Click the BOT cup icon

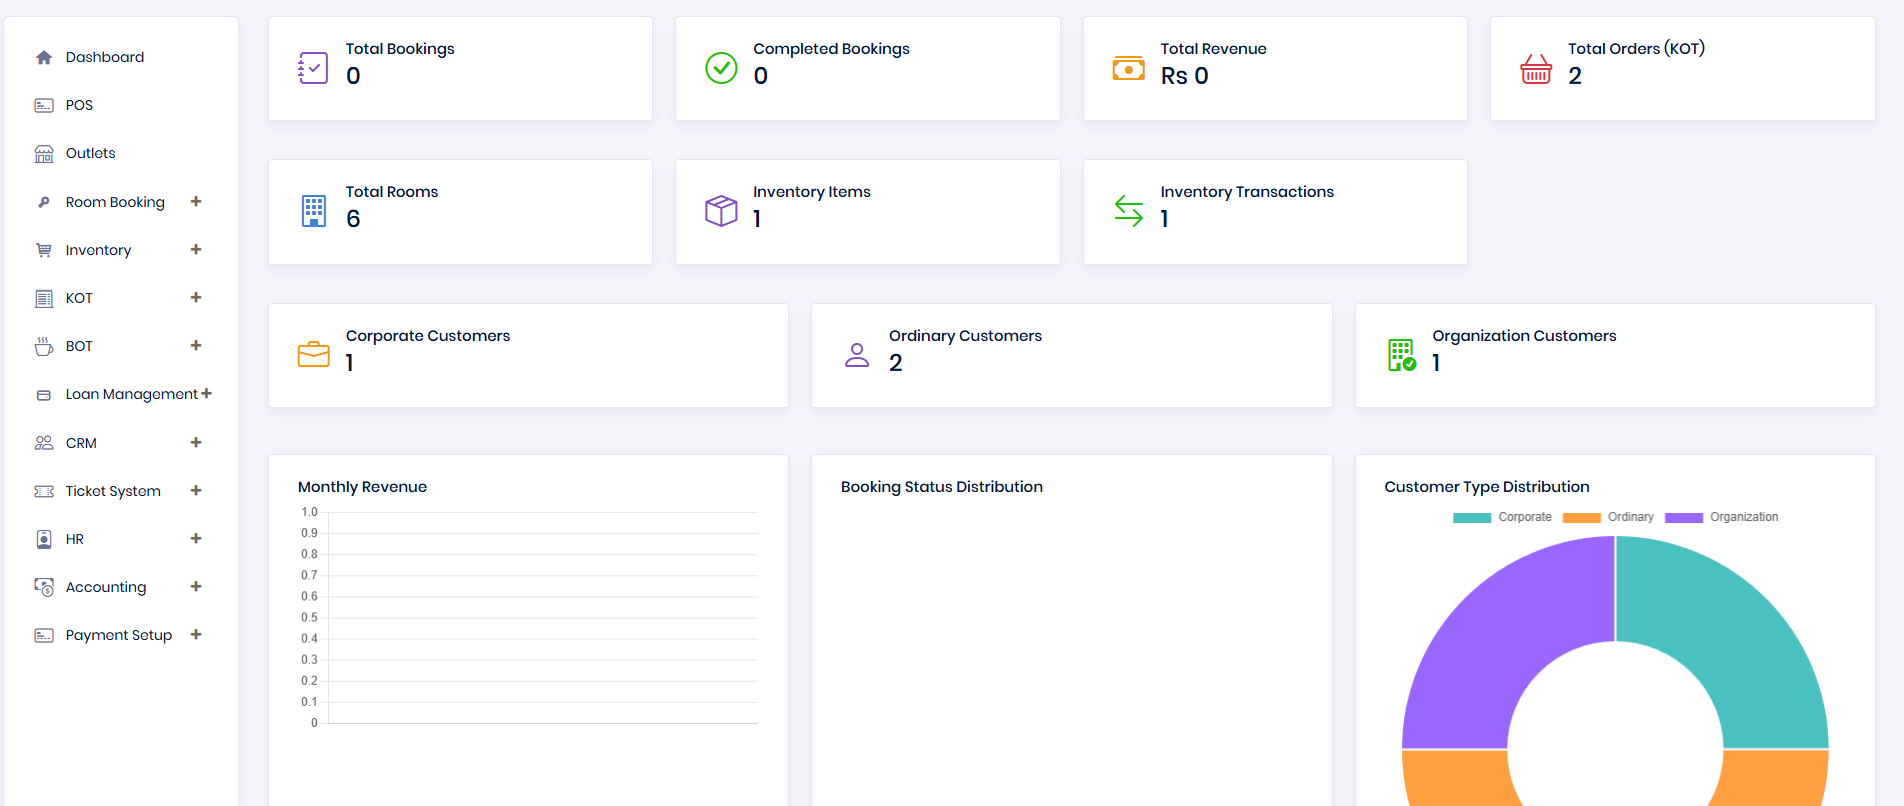[44, 346]
